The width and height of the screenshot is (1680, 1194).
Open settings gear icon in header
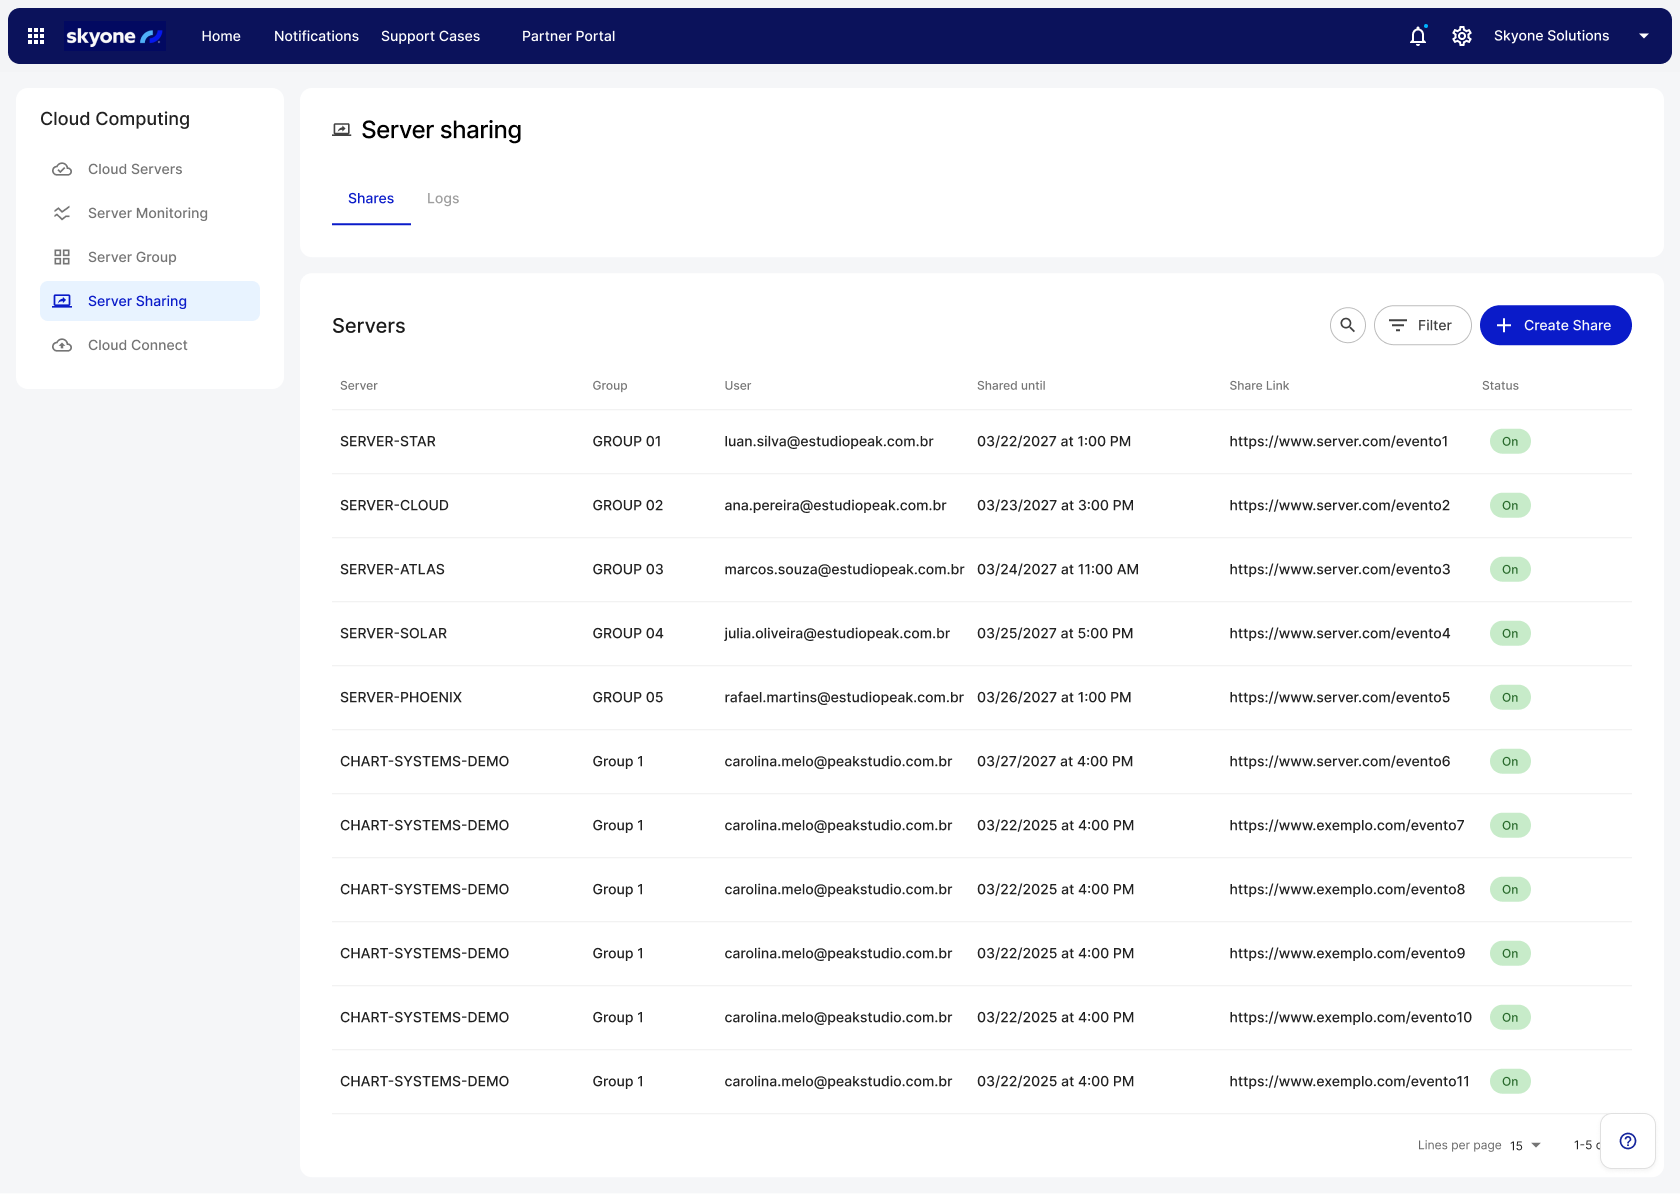point(1461,36)
